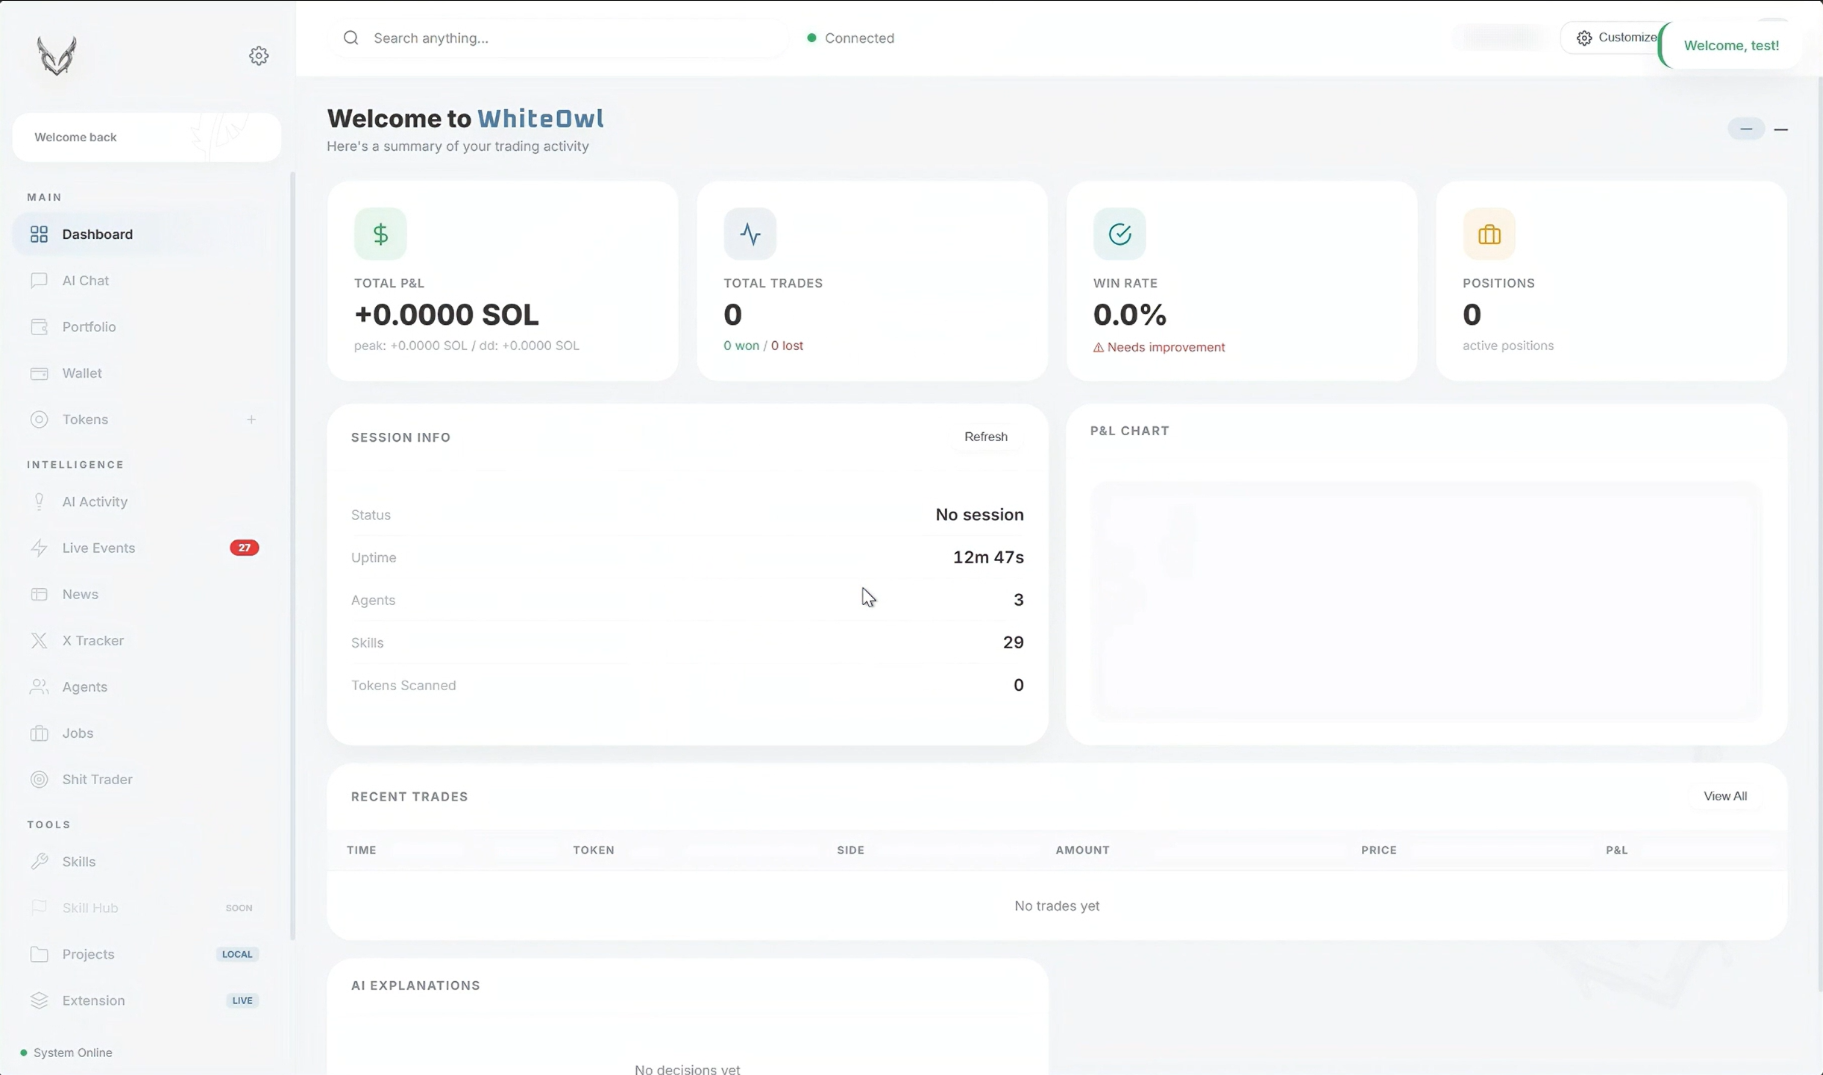This screenshot has height=1075, width=1823.
Task: Click the pulse icon on Total Trades card
Action: (750, 234)
